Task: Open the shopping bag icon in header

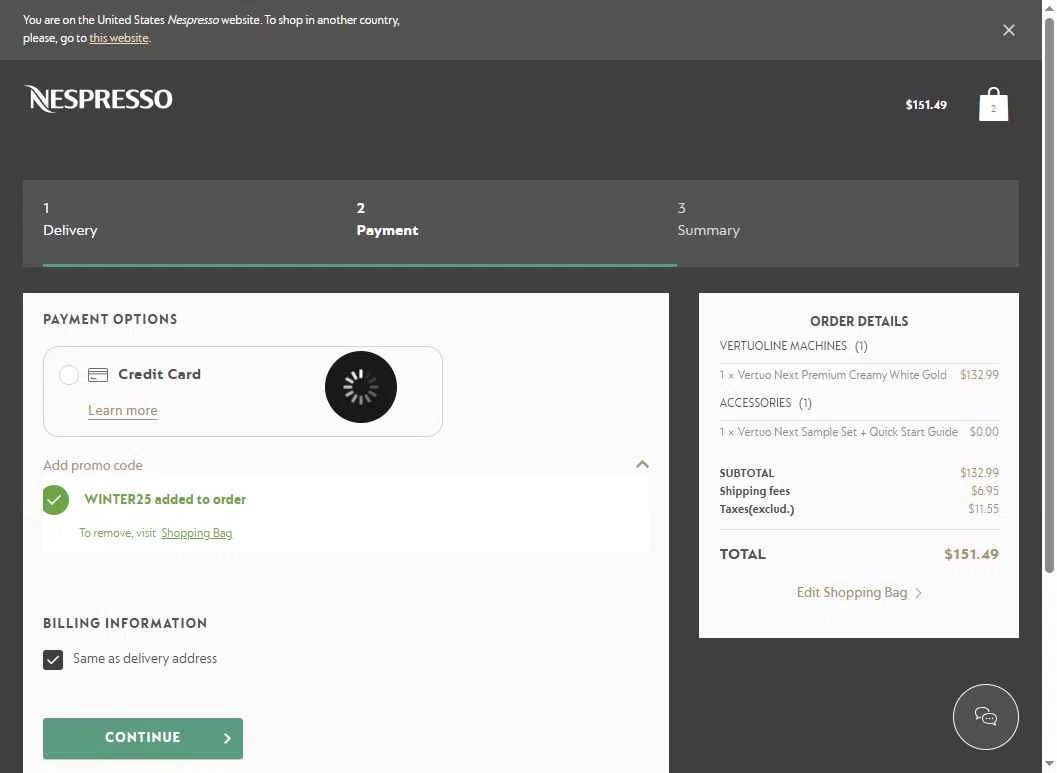Action: tap(993, 104)
